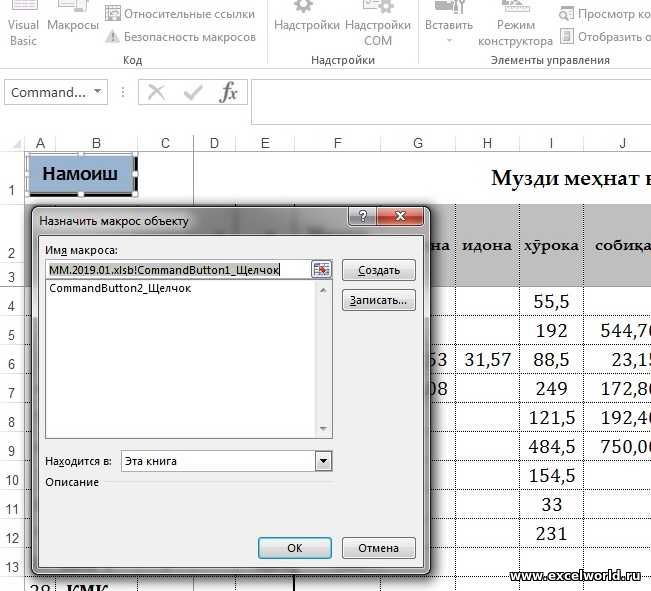Open Insert Function fx dialog

(x=228, y=92)
